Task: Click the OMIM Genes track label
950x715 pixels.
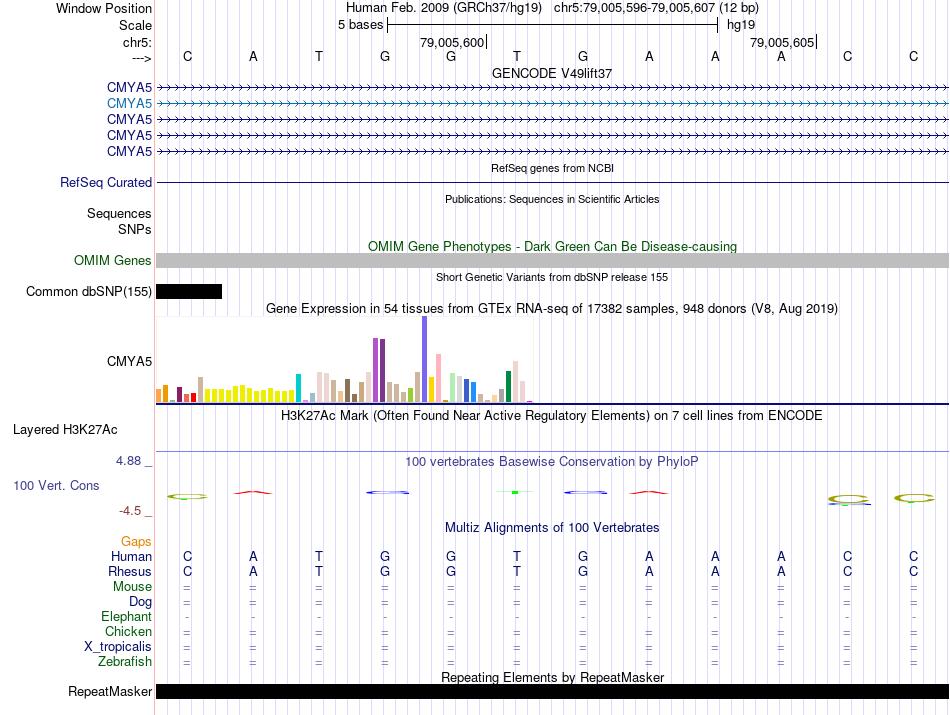Action: tap(113, 261)
